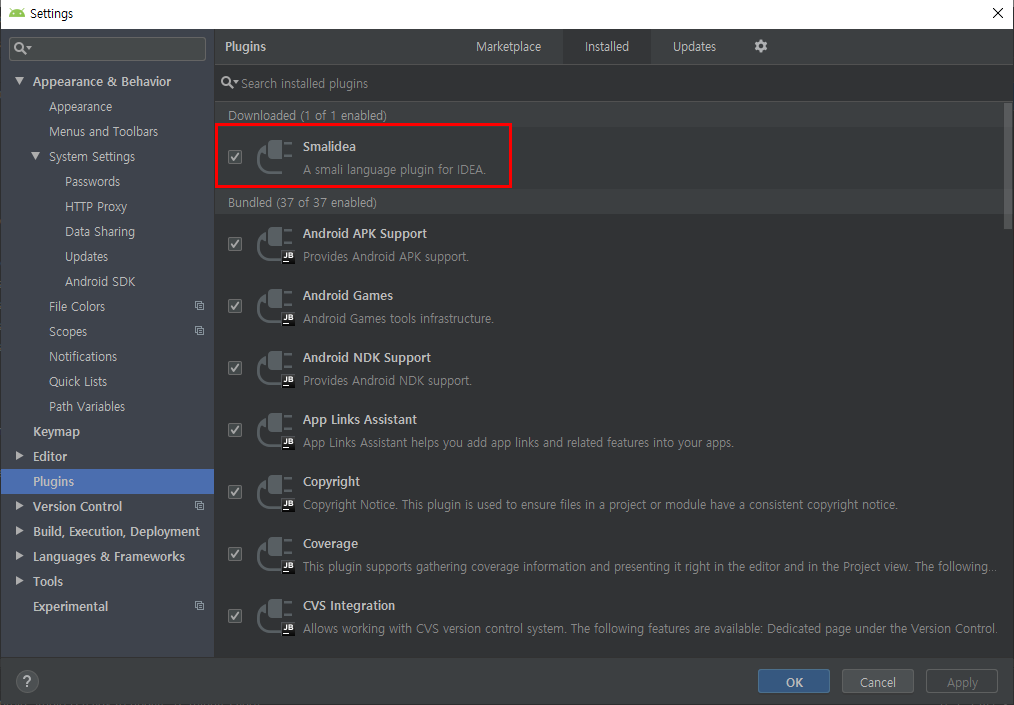Expand the Languages & Frameworks section
The height and width of the screenshot is (705, 1014).
(x=19, y=556)
